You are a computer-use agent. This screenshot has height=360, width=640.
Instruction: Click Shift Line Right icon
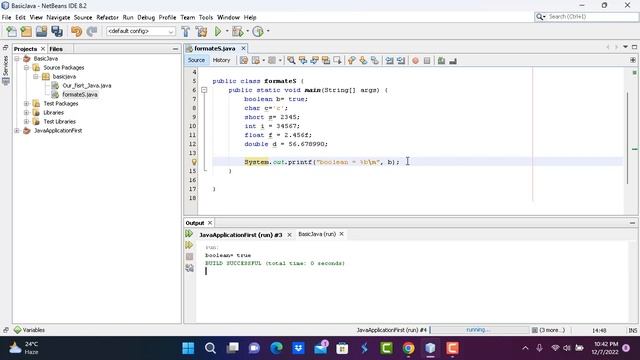coord(401,60)
